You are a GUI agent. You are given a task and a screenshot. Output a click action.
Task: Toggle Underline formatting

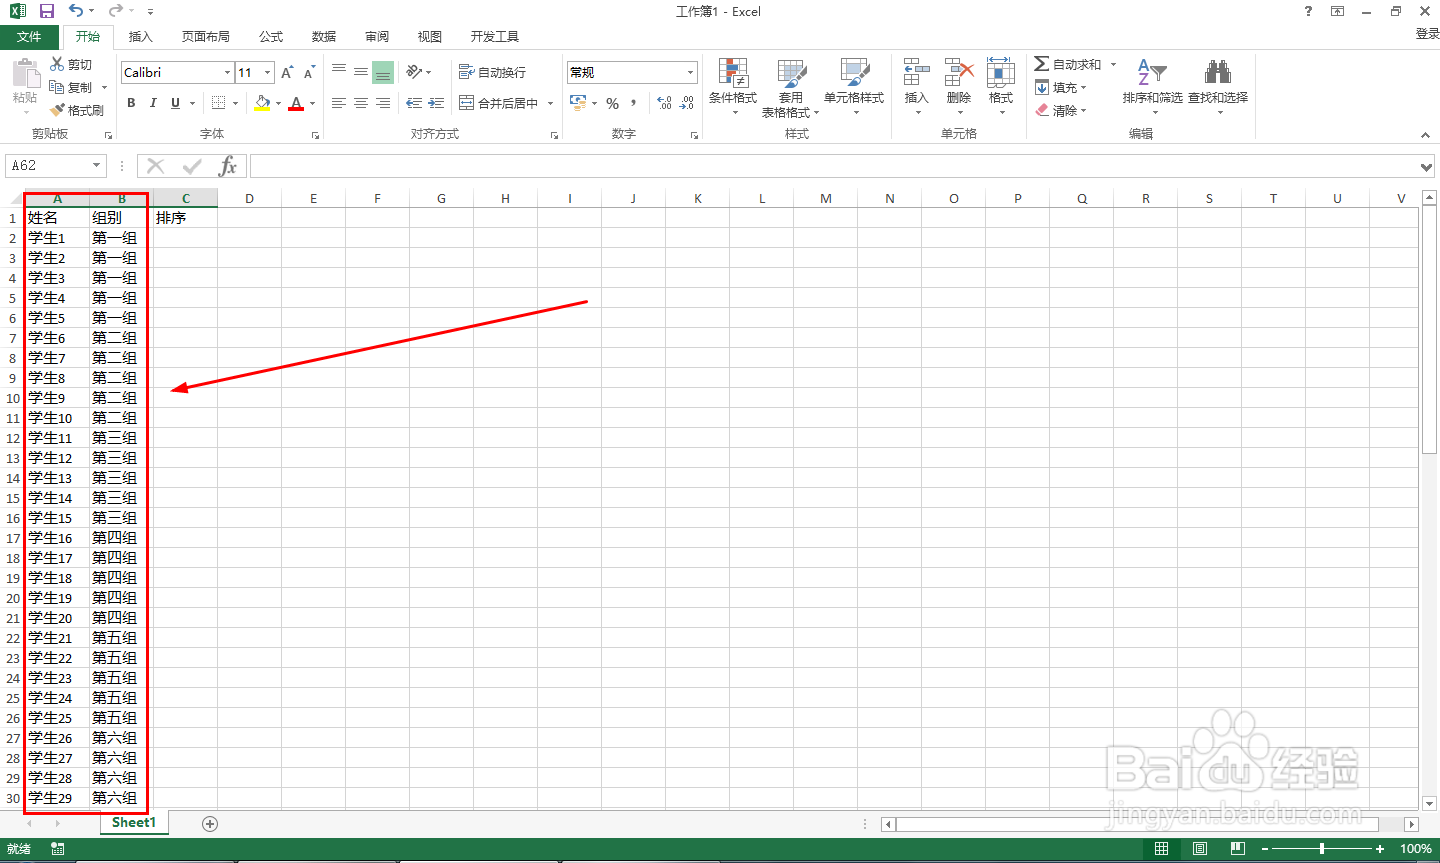pyautogui.click(x=176, y=103)
